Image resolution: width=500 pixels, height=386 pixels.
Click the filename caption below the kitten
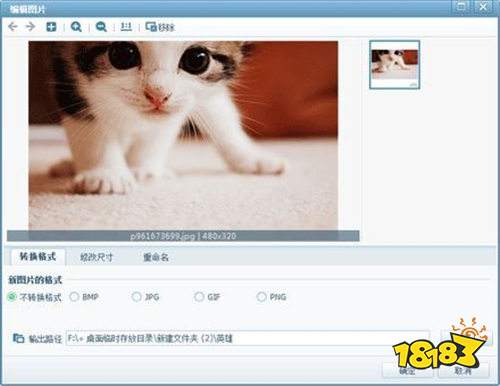tap(183, 236)
